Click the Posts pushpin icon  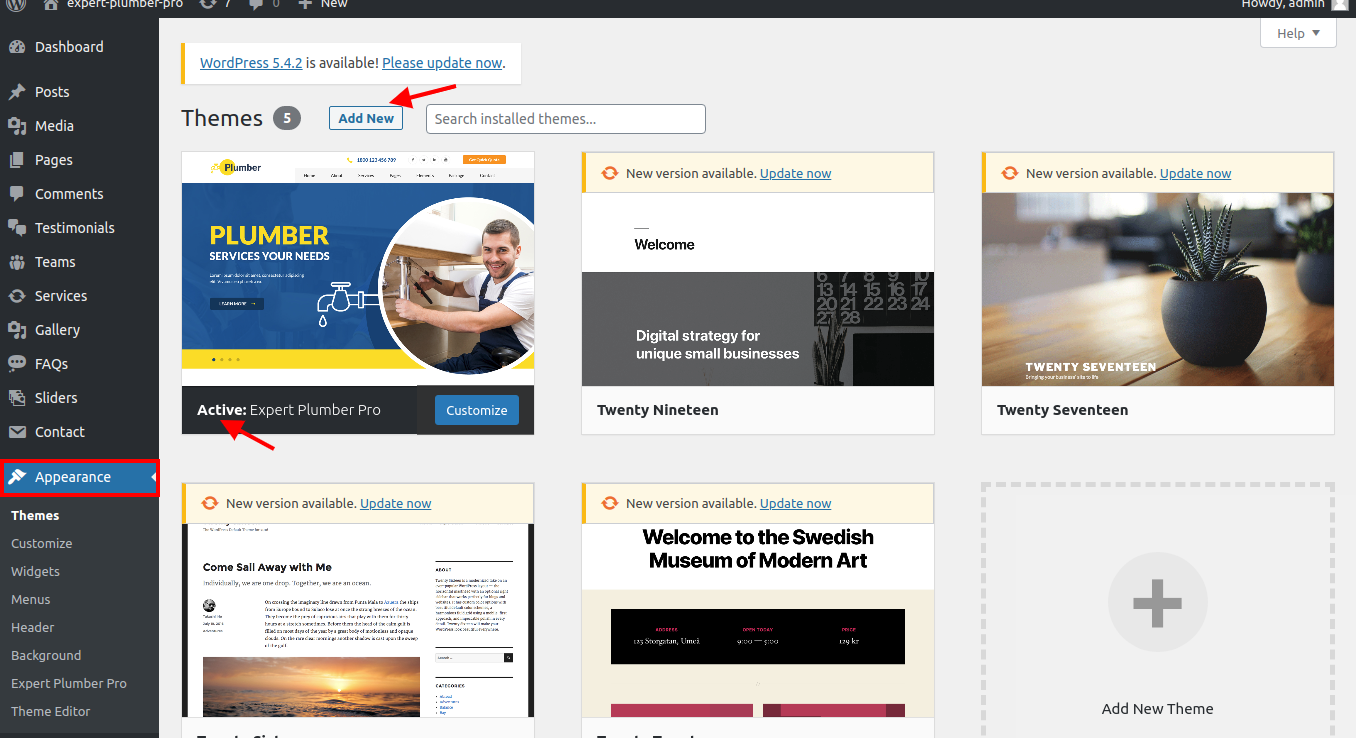pos(17,92)
